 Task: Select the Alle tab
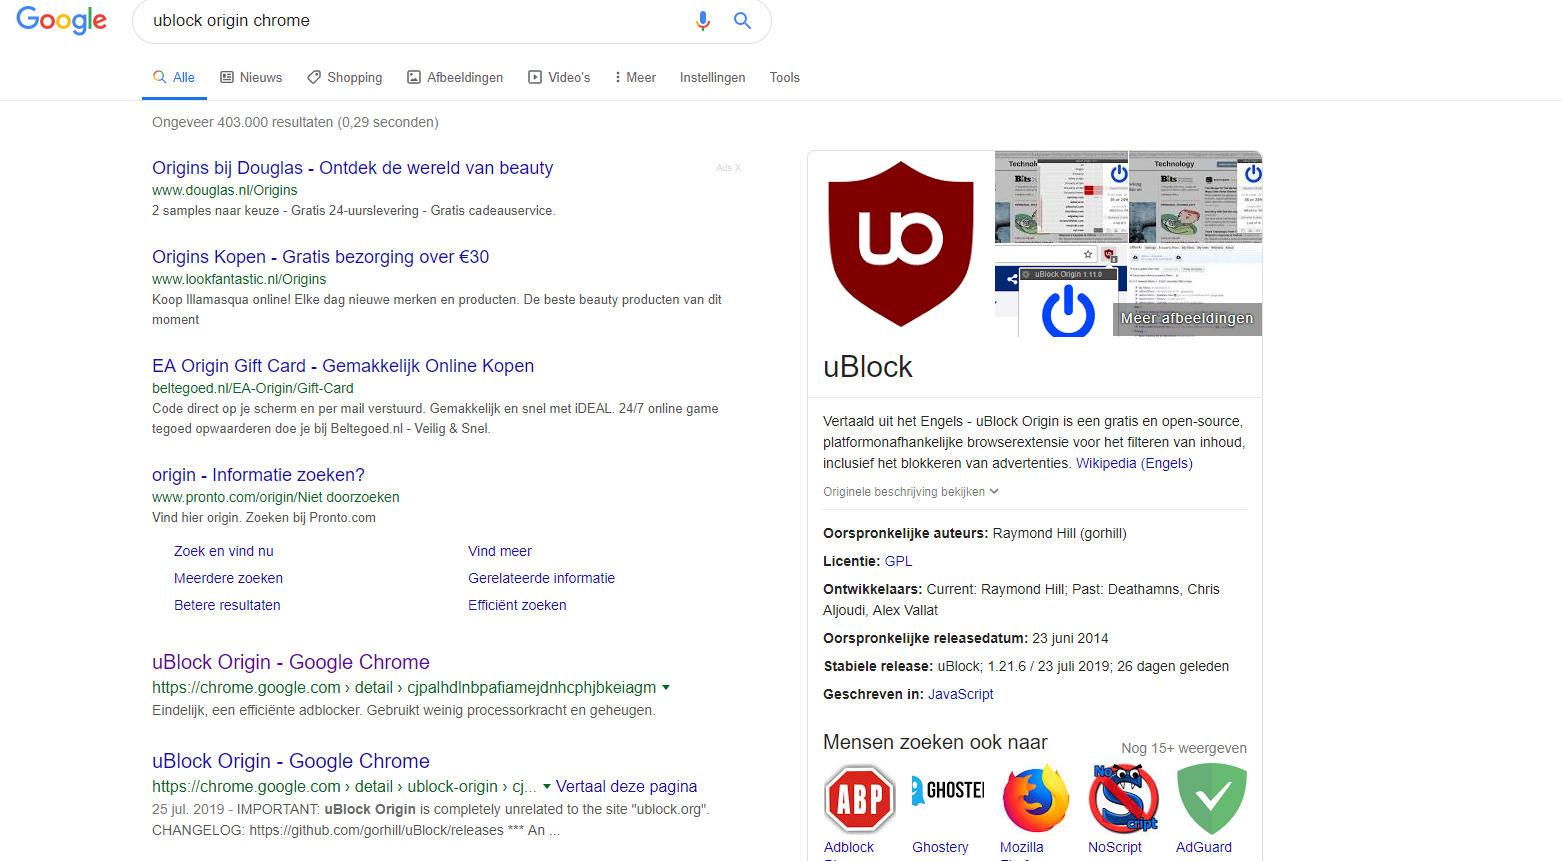[x=174, y=77]
